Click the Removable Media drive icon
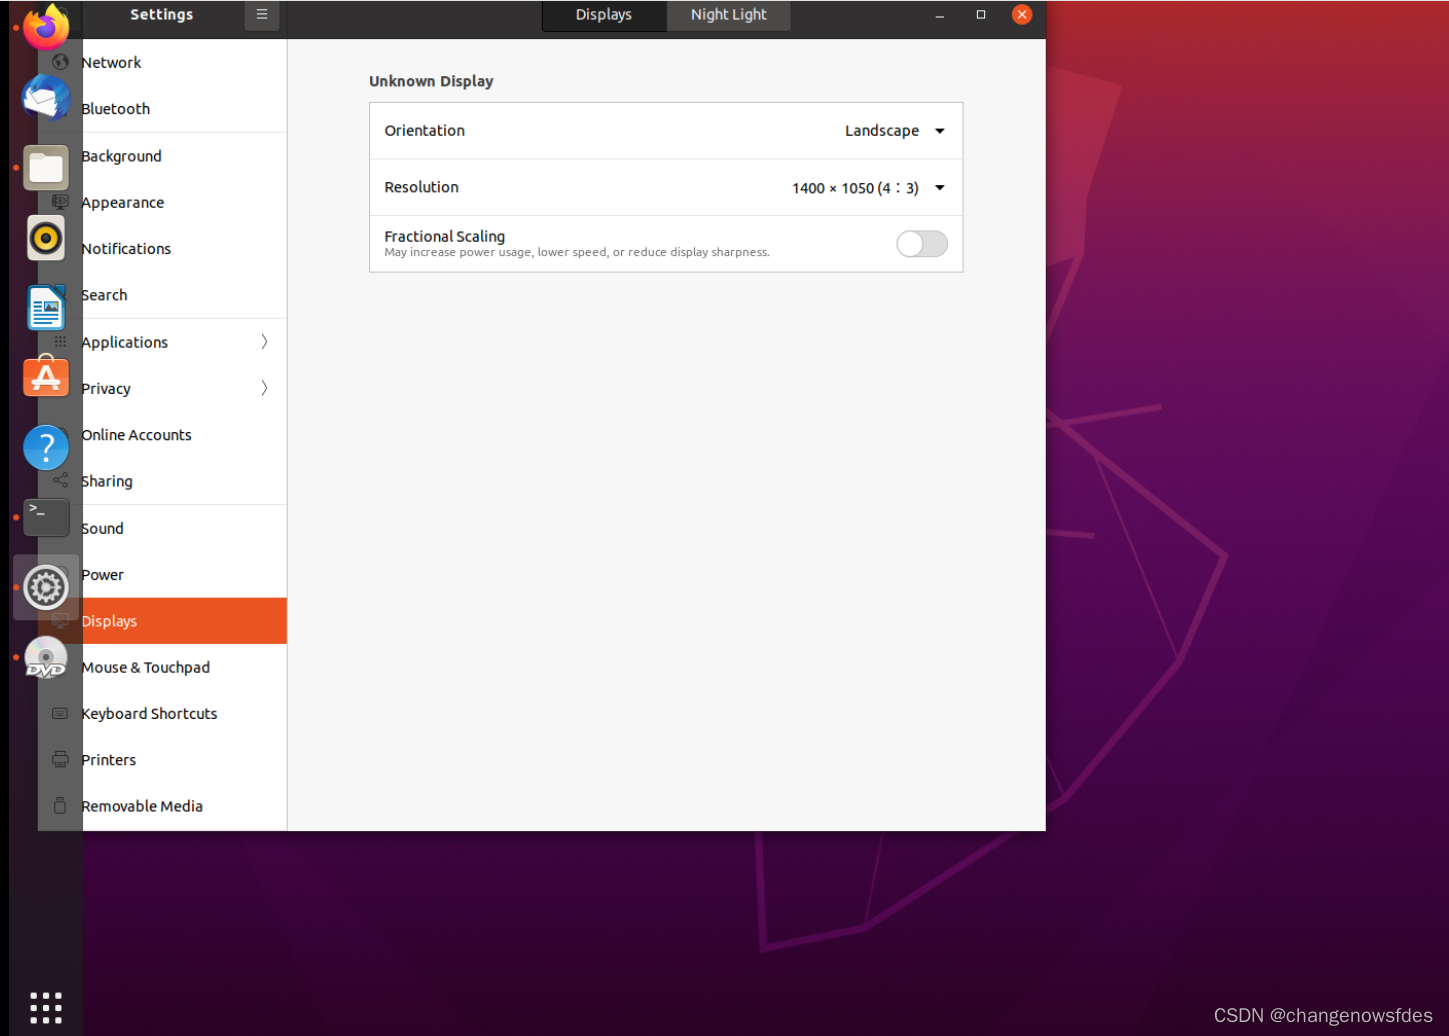This screenshot has height=1036, width=1449. [60, 806]
